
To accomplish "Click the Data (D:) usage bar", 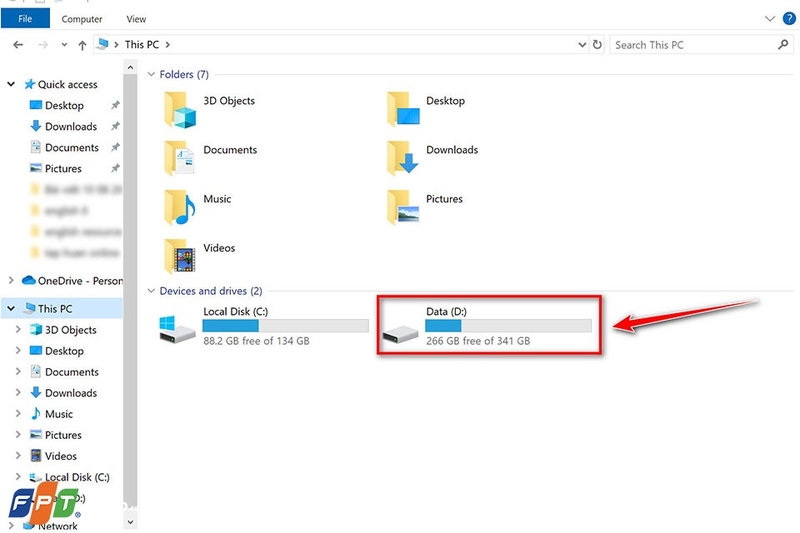I will point(509,326).
